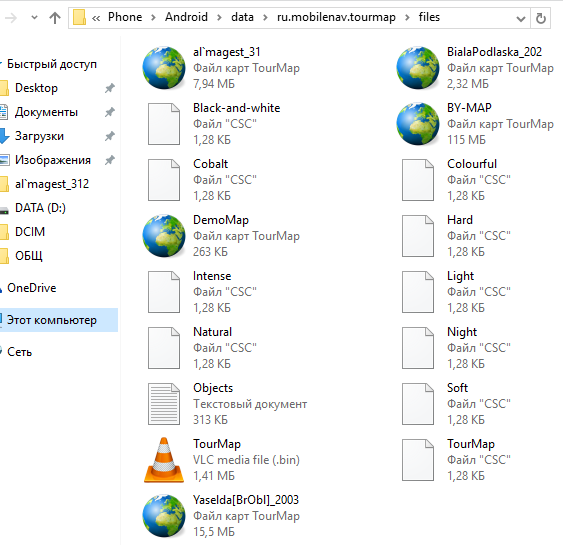Click the file name Black-and-white

[x=237, y=108]
